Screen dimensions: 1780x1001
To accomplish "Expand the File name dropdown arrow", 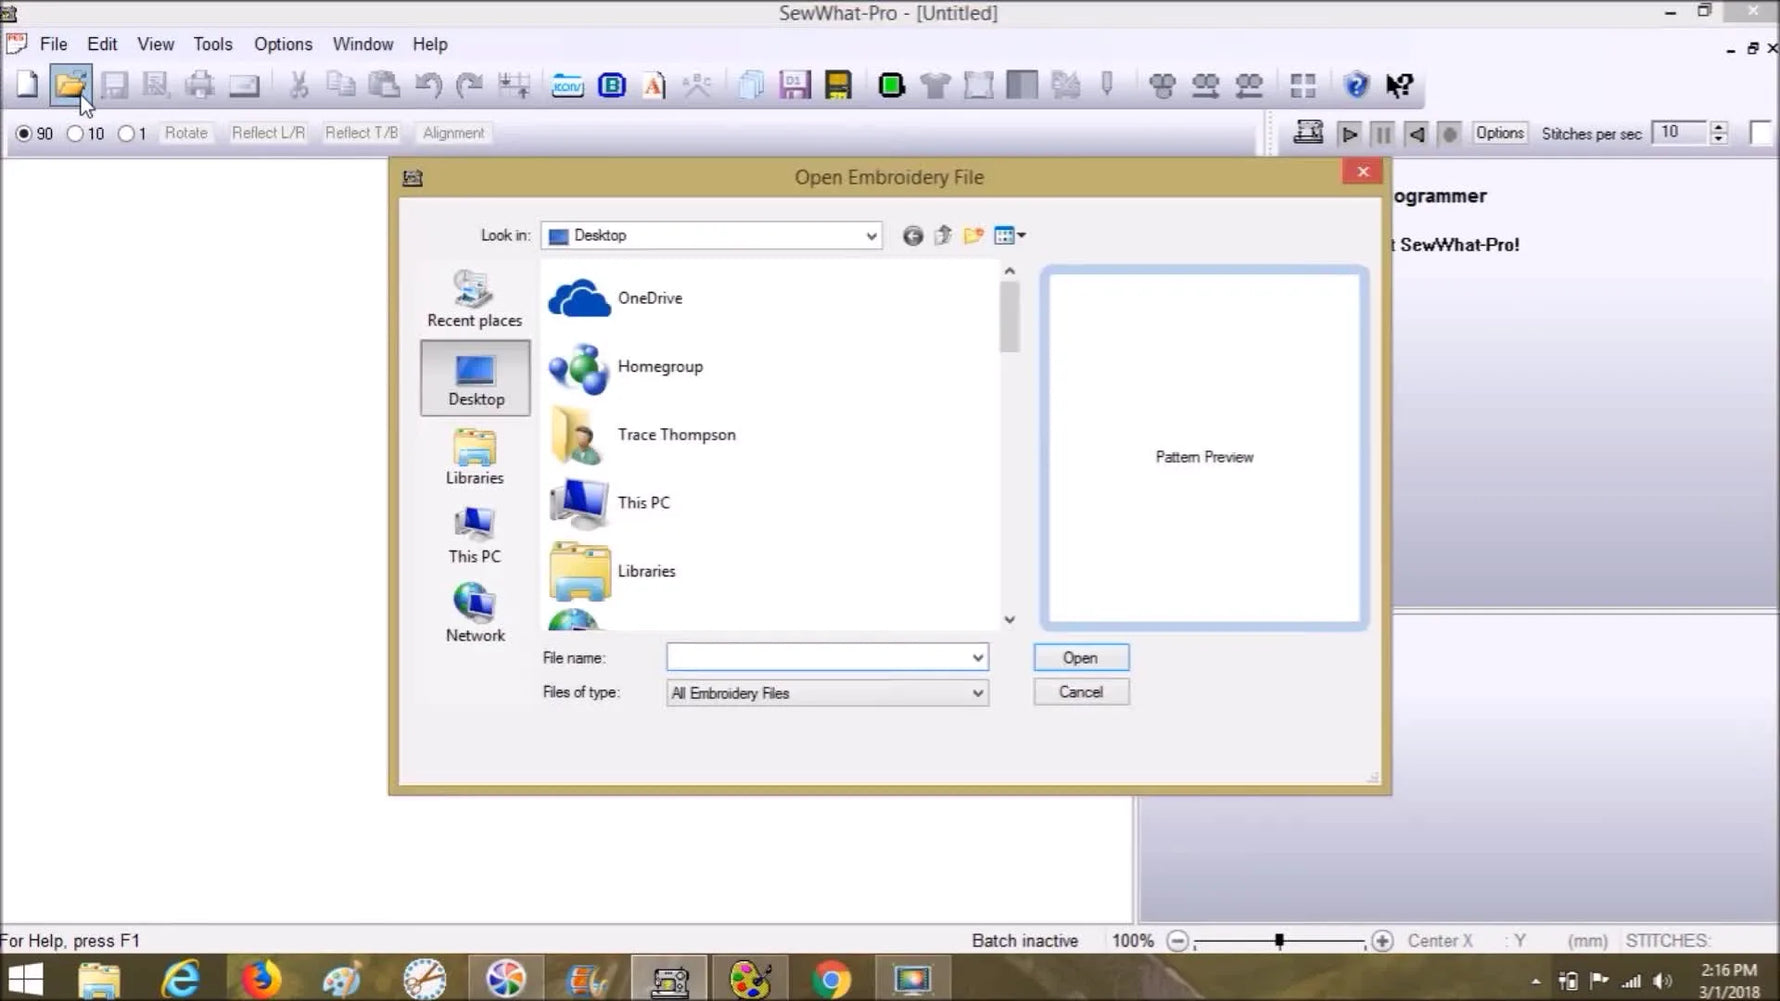I will (977, 657).
